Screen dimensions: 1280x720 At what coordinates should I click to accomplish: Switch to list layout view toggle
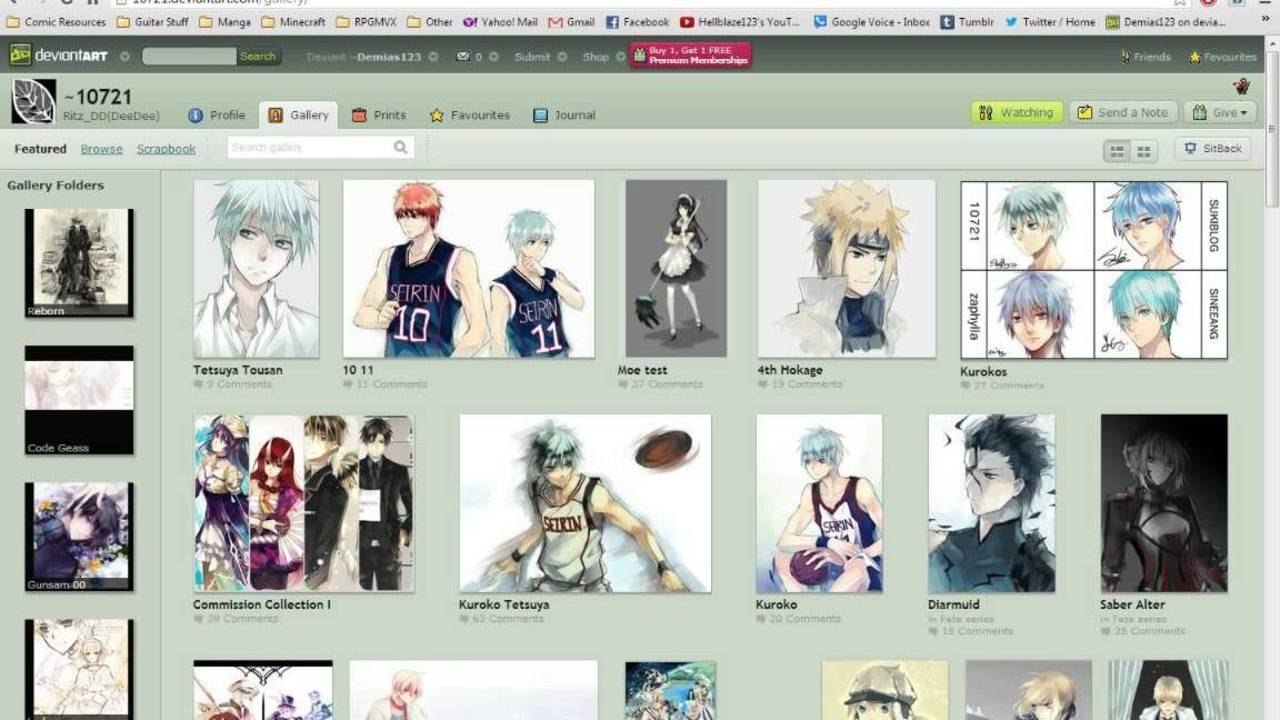pyautogui.click(x=1117, y=151)
